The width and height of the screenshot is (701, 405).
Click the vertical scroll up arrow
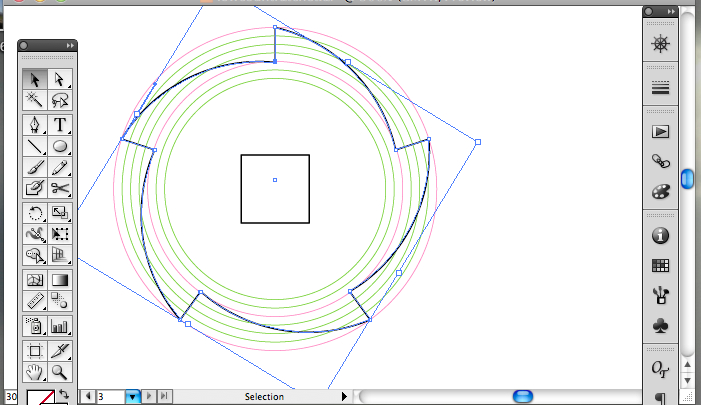tap(688, 365)
